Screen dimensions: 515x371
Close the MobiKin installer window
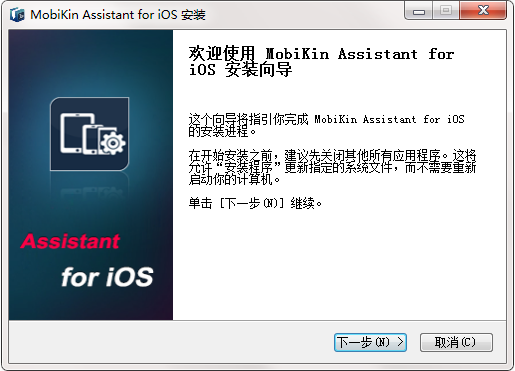[x=483, y=11]
